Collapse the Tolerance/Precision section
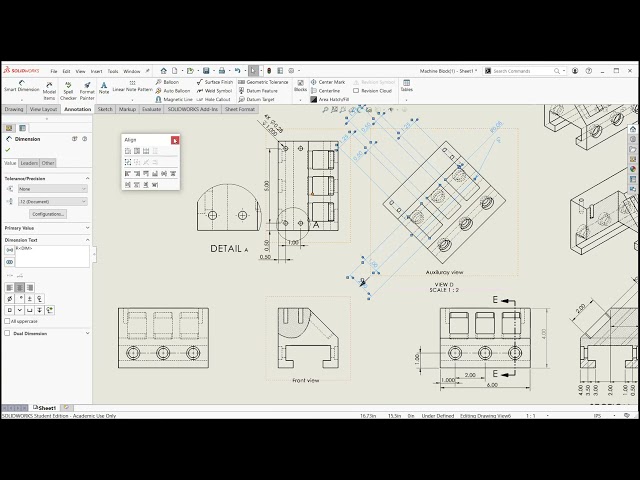 [x=87, y=178]
